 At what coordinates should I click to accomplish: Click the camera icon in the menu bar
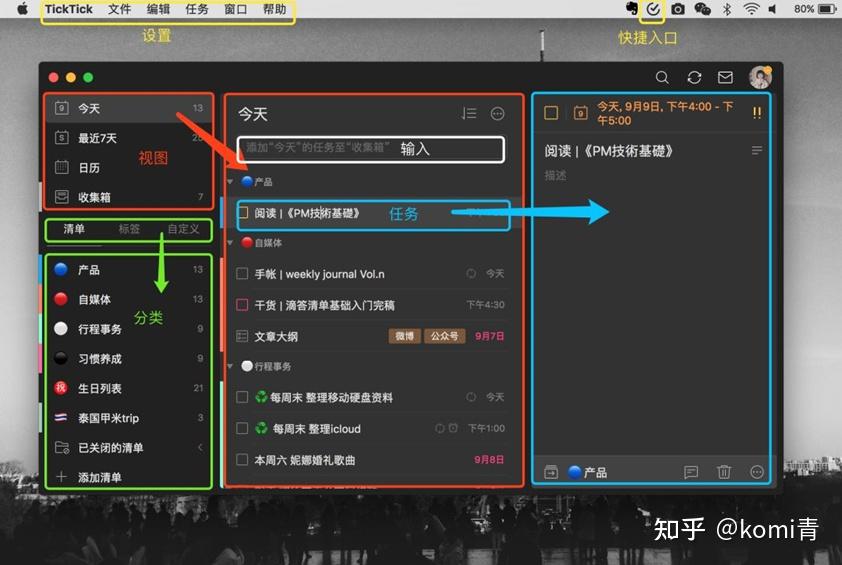(x=678, y=9)
